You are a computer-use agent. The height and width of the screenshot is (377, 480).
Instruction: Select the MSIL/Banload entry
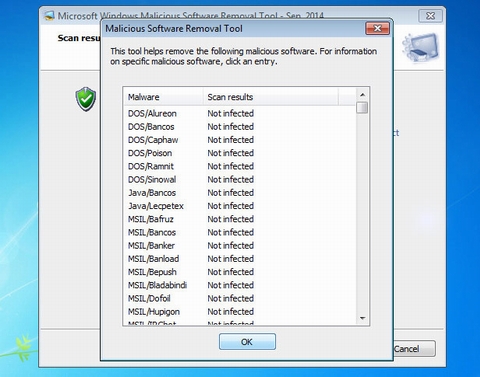tap(154, 259)
